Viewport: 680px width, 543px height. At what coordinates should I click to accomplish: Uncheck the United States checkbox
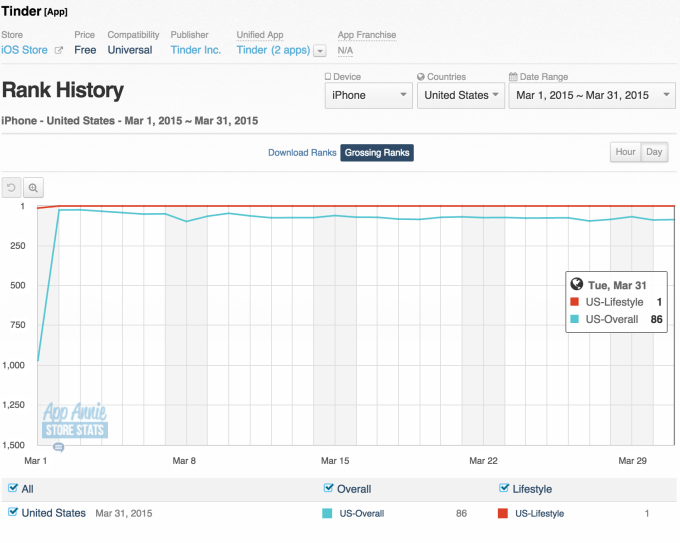pos(12,512)
